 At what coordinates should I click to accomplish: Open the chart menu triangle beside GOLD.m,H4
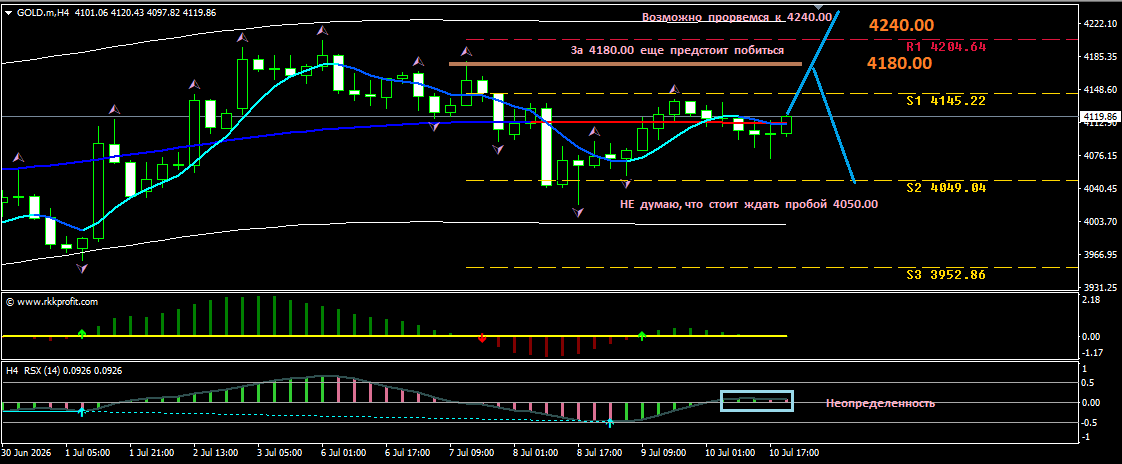(8, 13)
